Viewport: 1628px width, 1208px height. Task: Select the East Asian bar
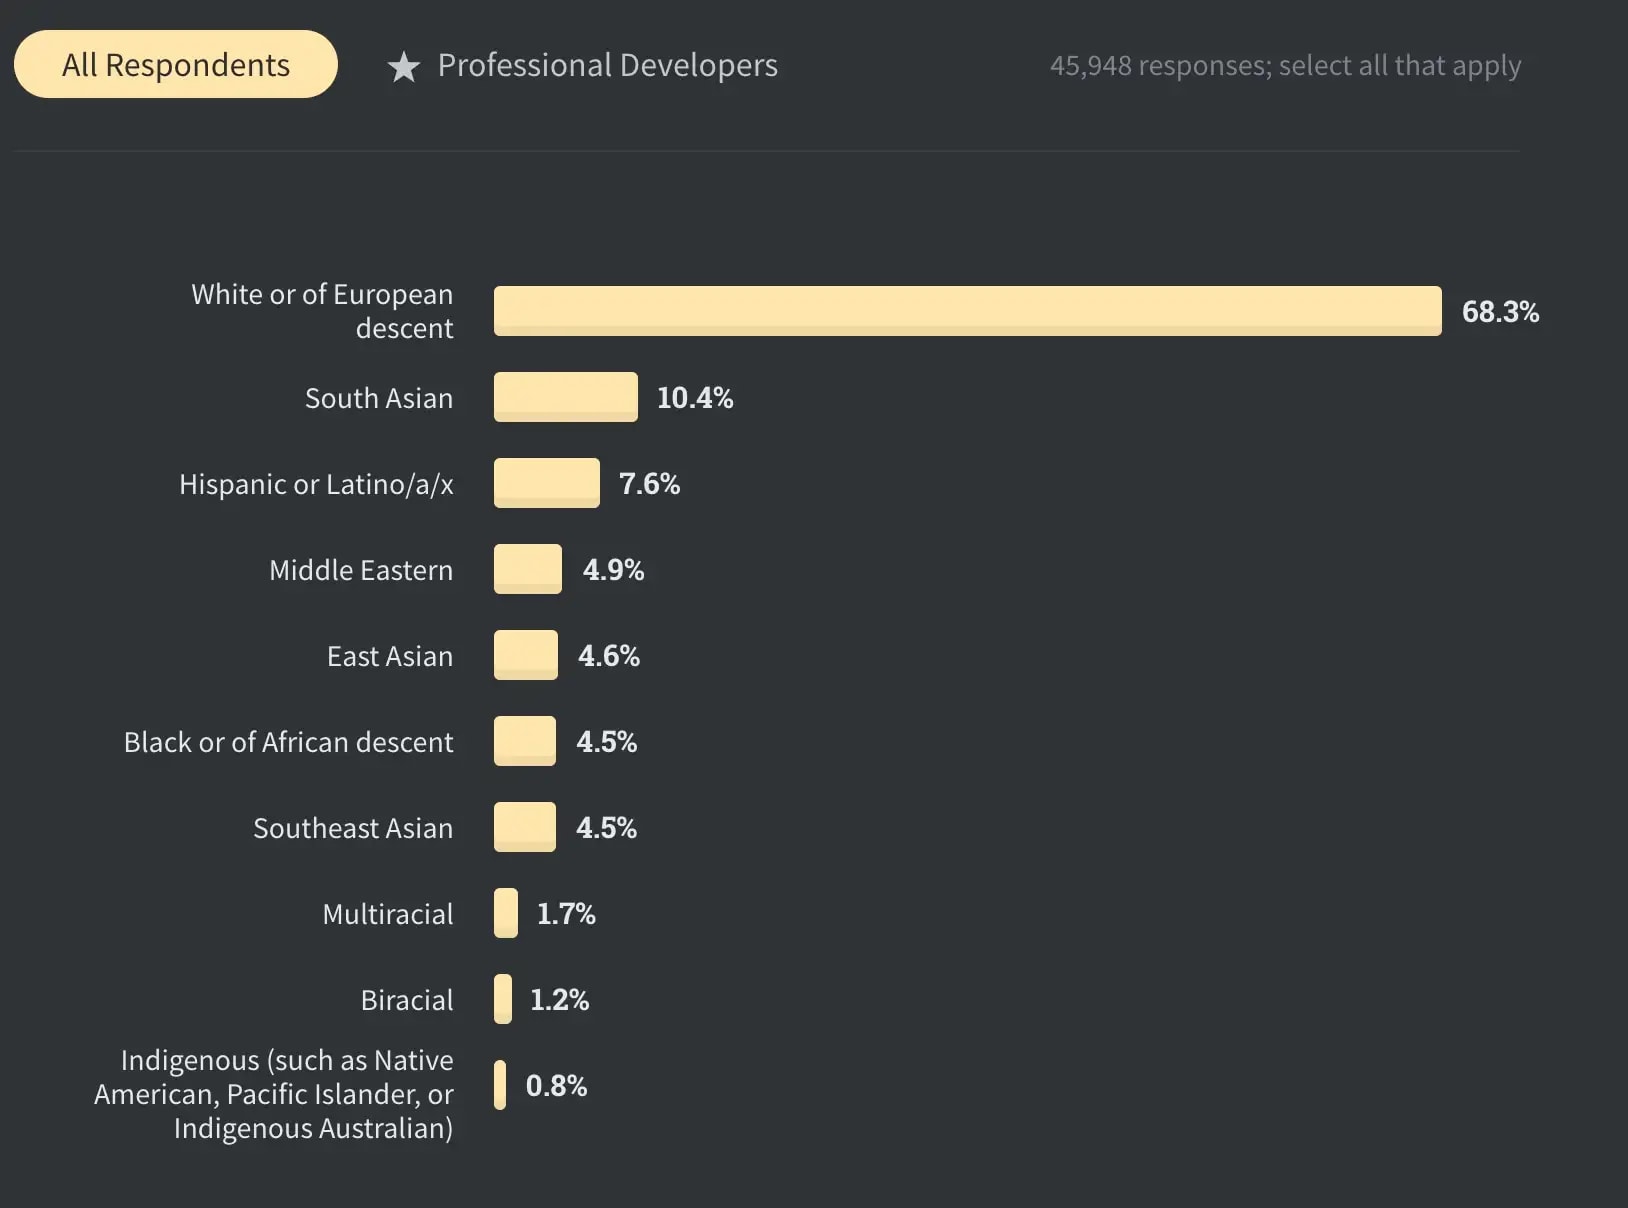point(525,655)
